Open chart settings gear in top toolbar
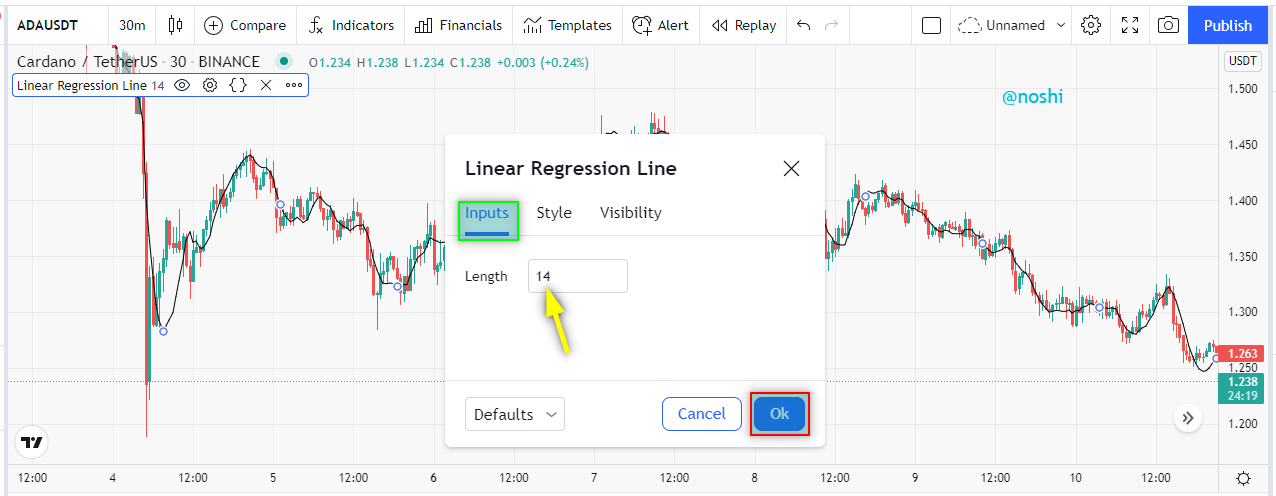This screenshot has width=1276, height=496. [x=1091, y=25]
